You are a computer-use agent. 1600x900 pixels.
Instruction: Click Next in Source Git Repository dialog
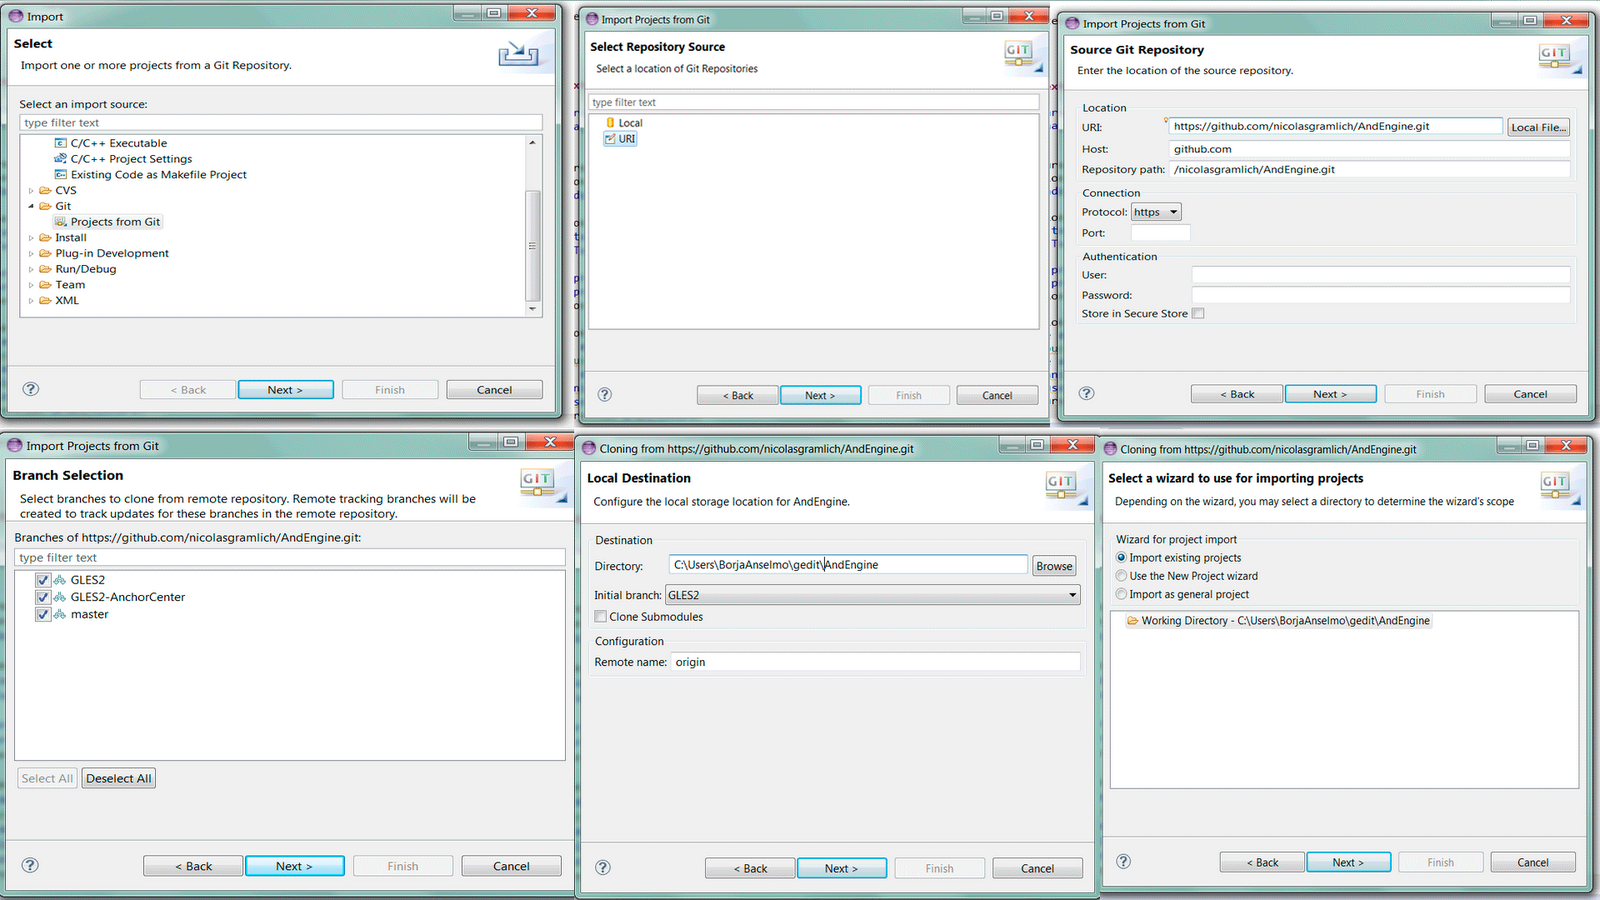coord(1331,394)
